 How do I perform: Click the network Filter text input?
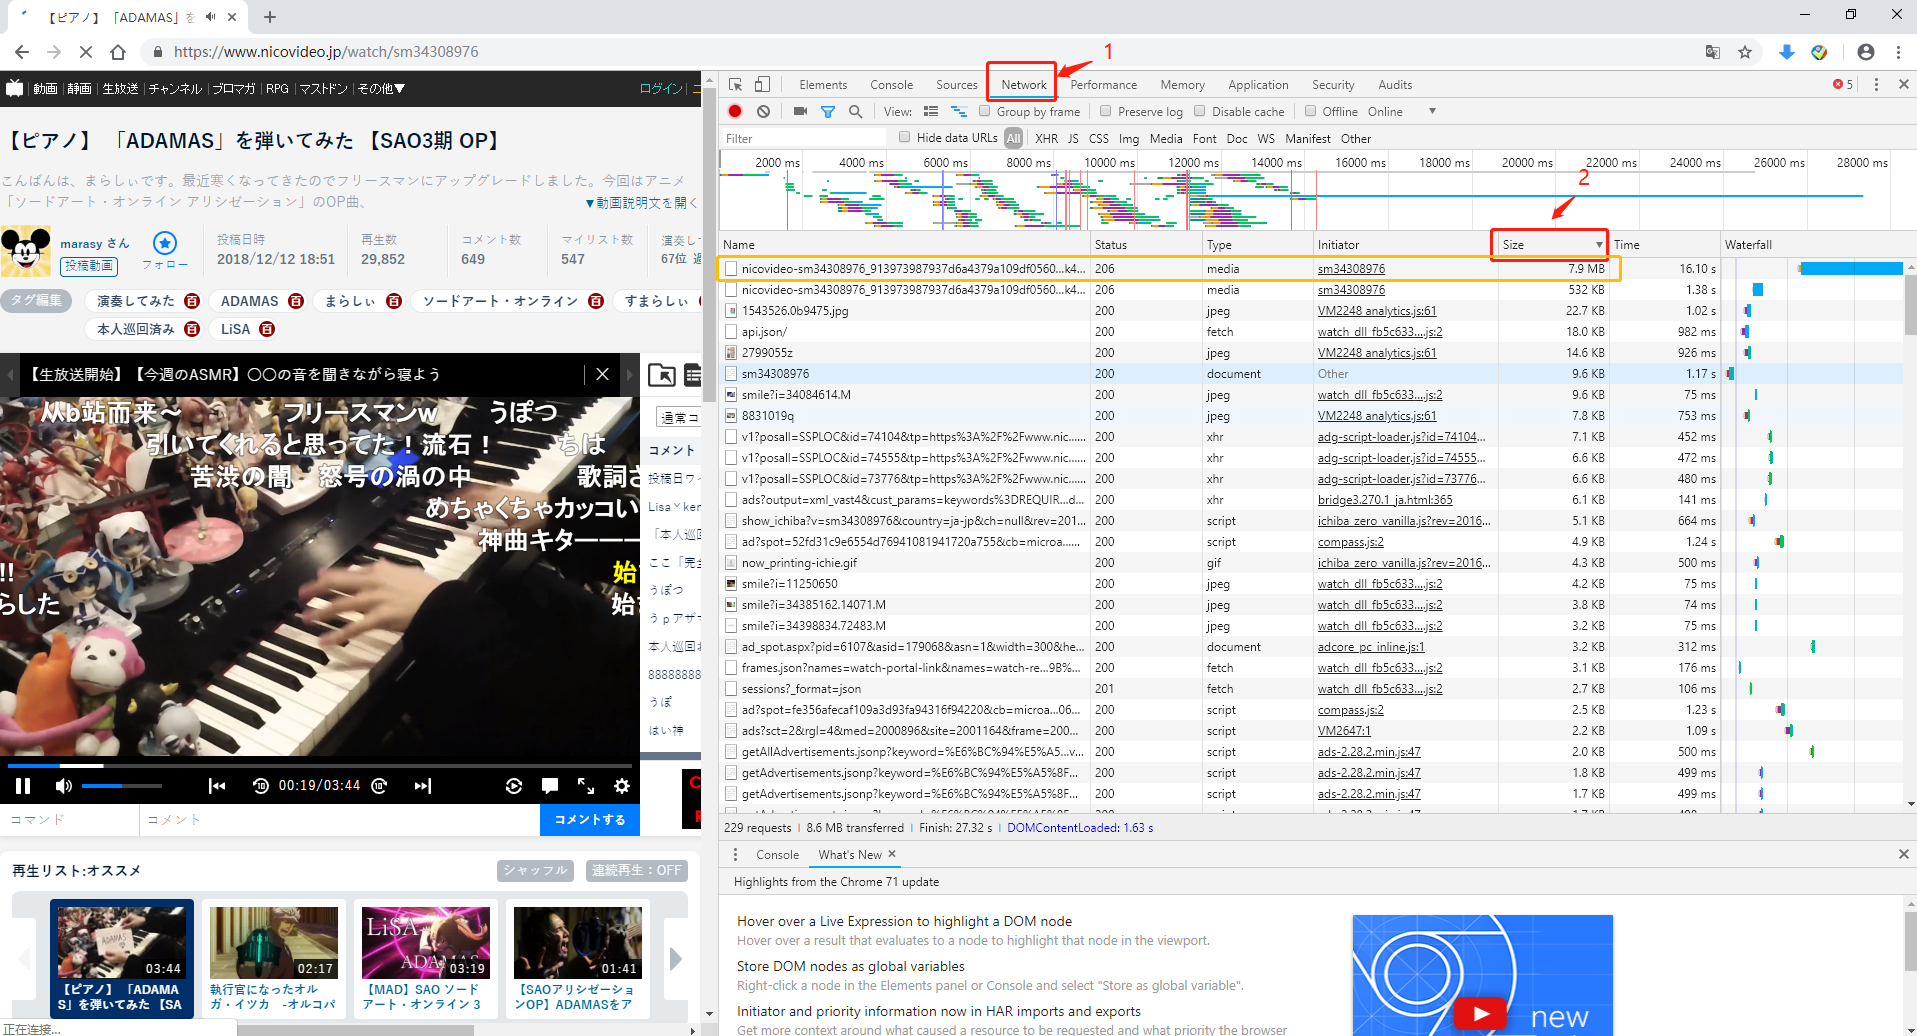coord(804,138)
